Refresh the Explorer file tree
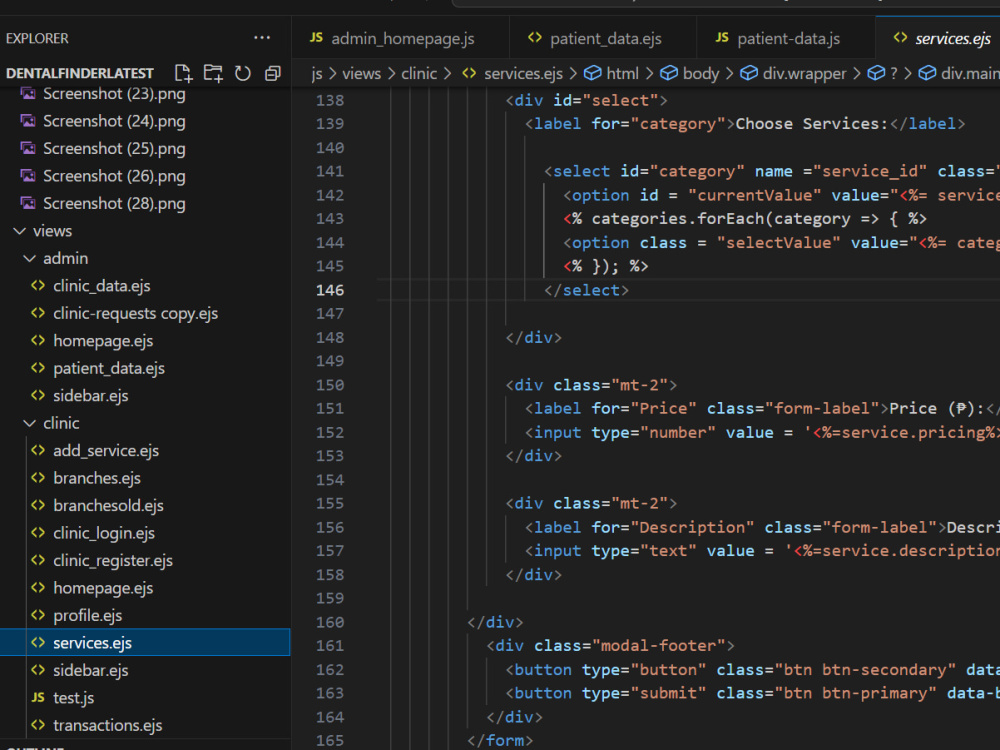This screenshot has width=1000, height=750. 242,73
